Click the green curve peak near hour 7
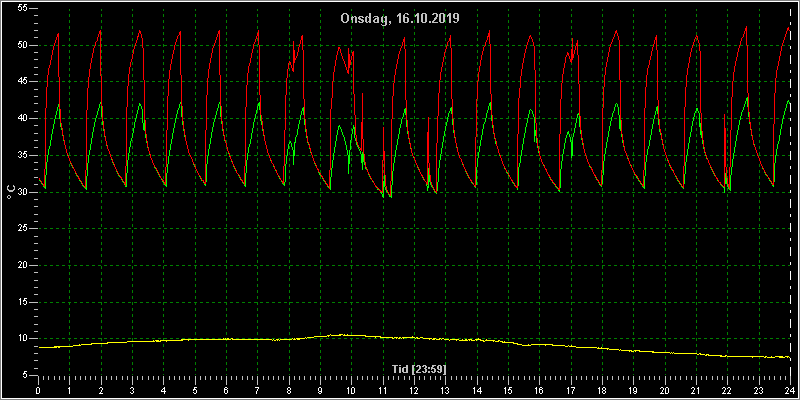The image size is (800, 400). click(259, 103)
